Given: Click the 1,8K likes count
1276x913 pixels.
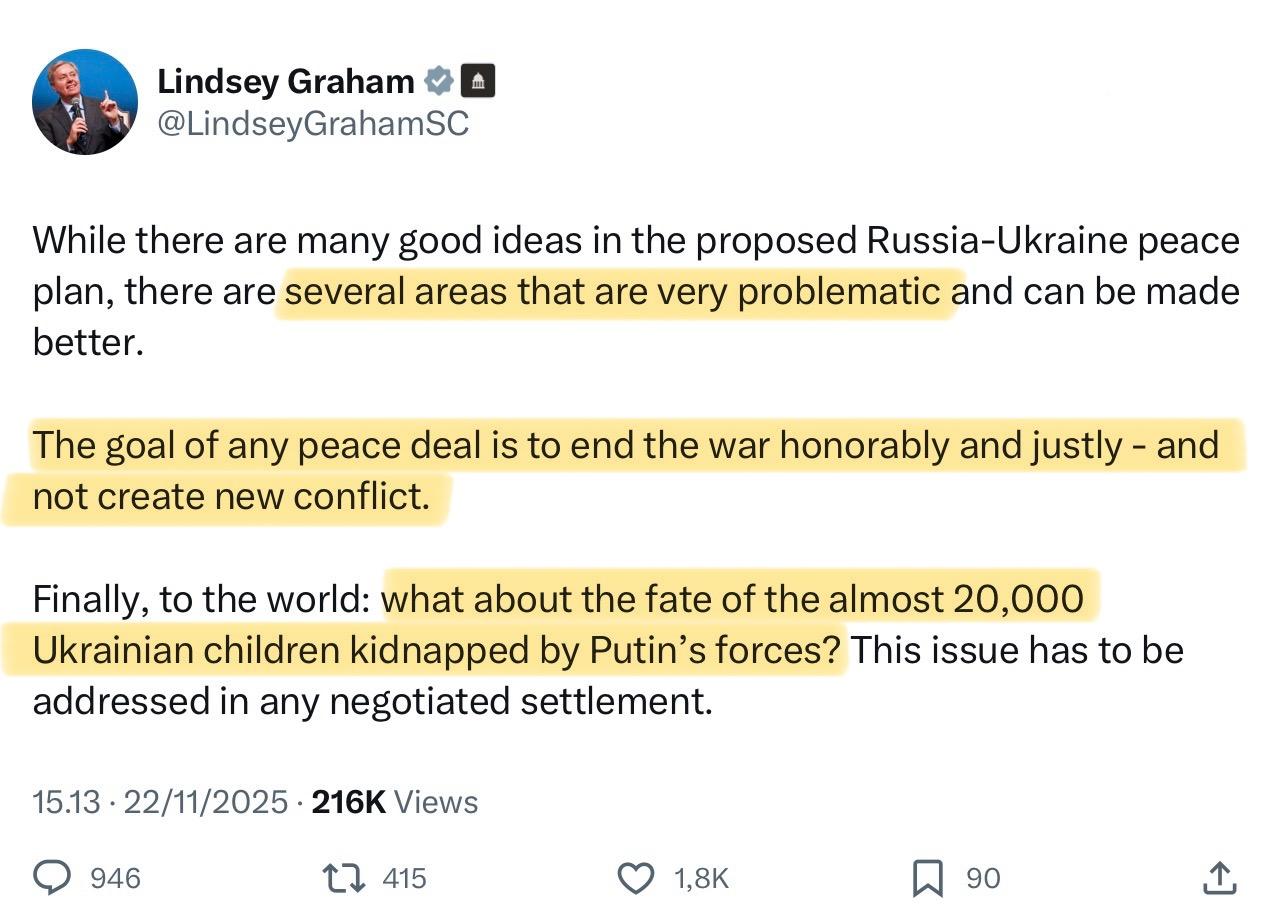Looking at the screenshot, I should click(x=701, y=878).
